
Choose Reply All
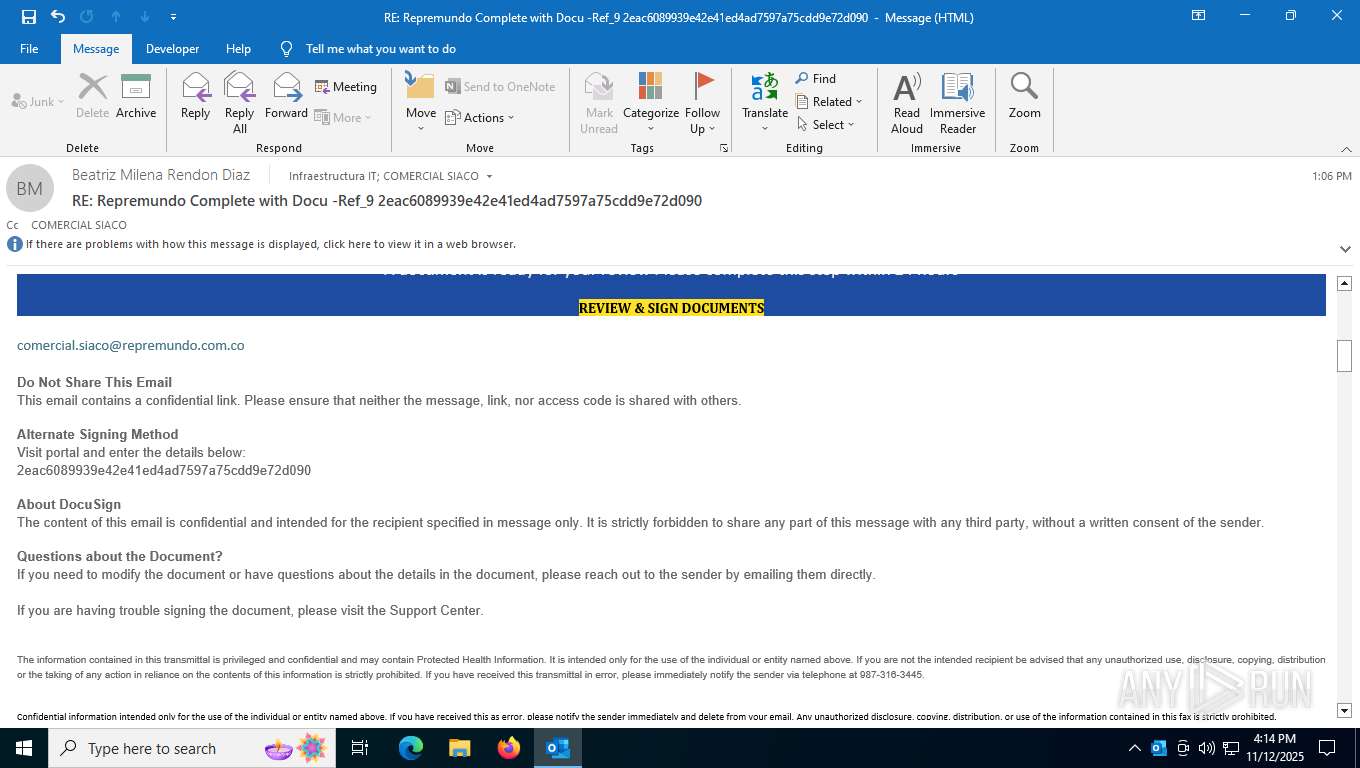[239, 102]
